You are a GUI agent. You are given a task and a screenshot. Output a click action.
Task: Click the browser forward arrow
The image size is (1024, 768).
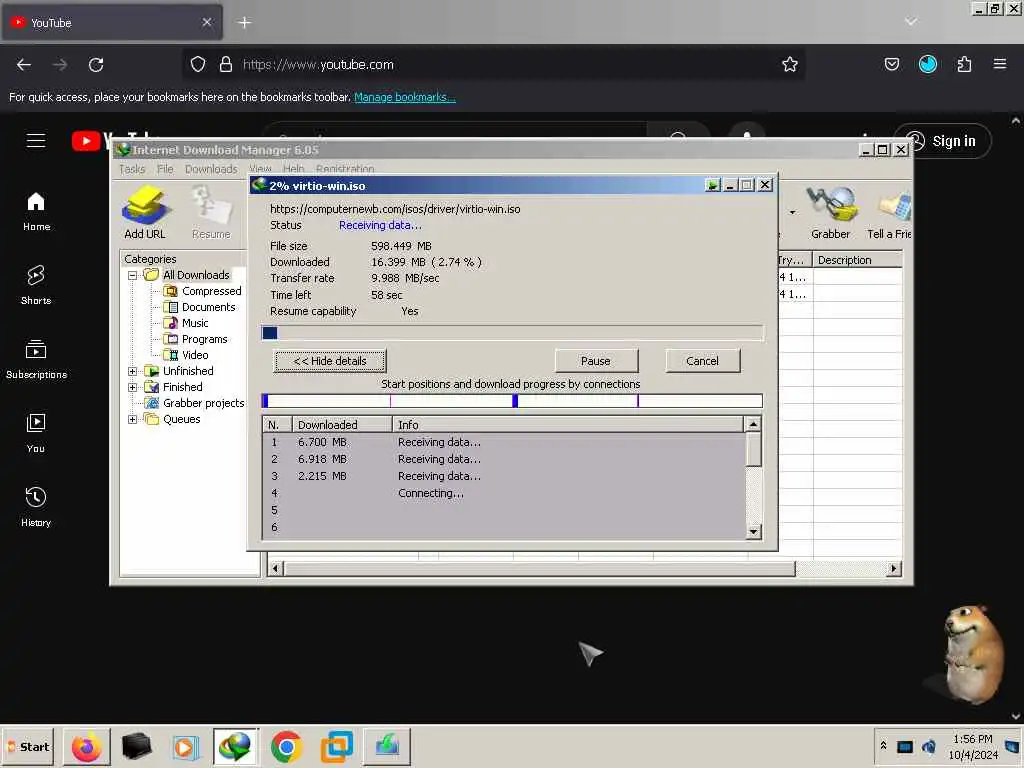[x=60, y=65]
